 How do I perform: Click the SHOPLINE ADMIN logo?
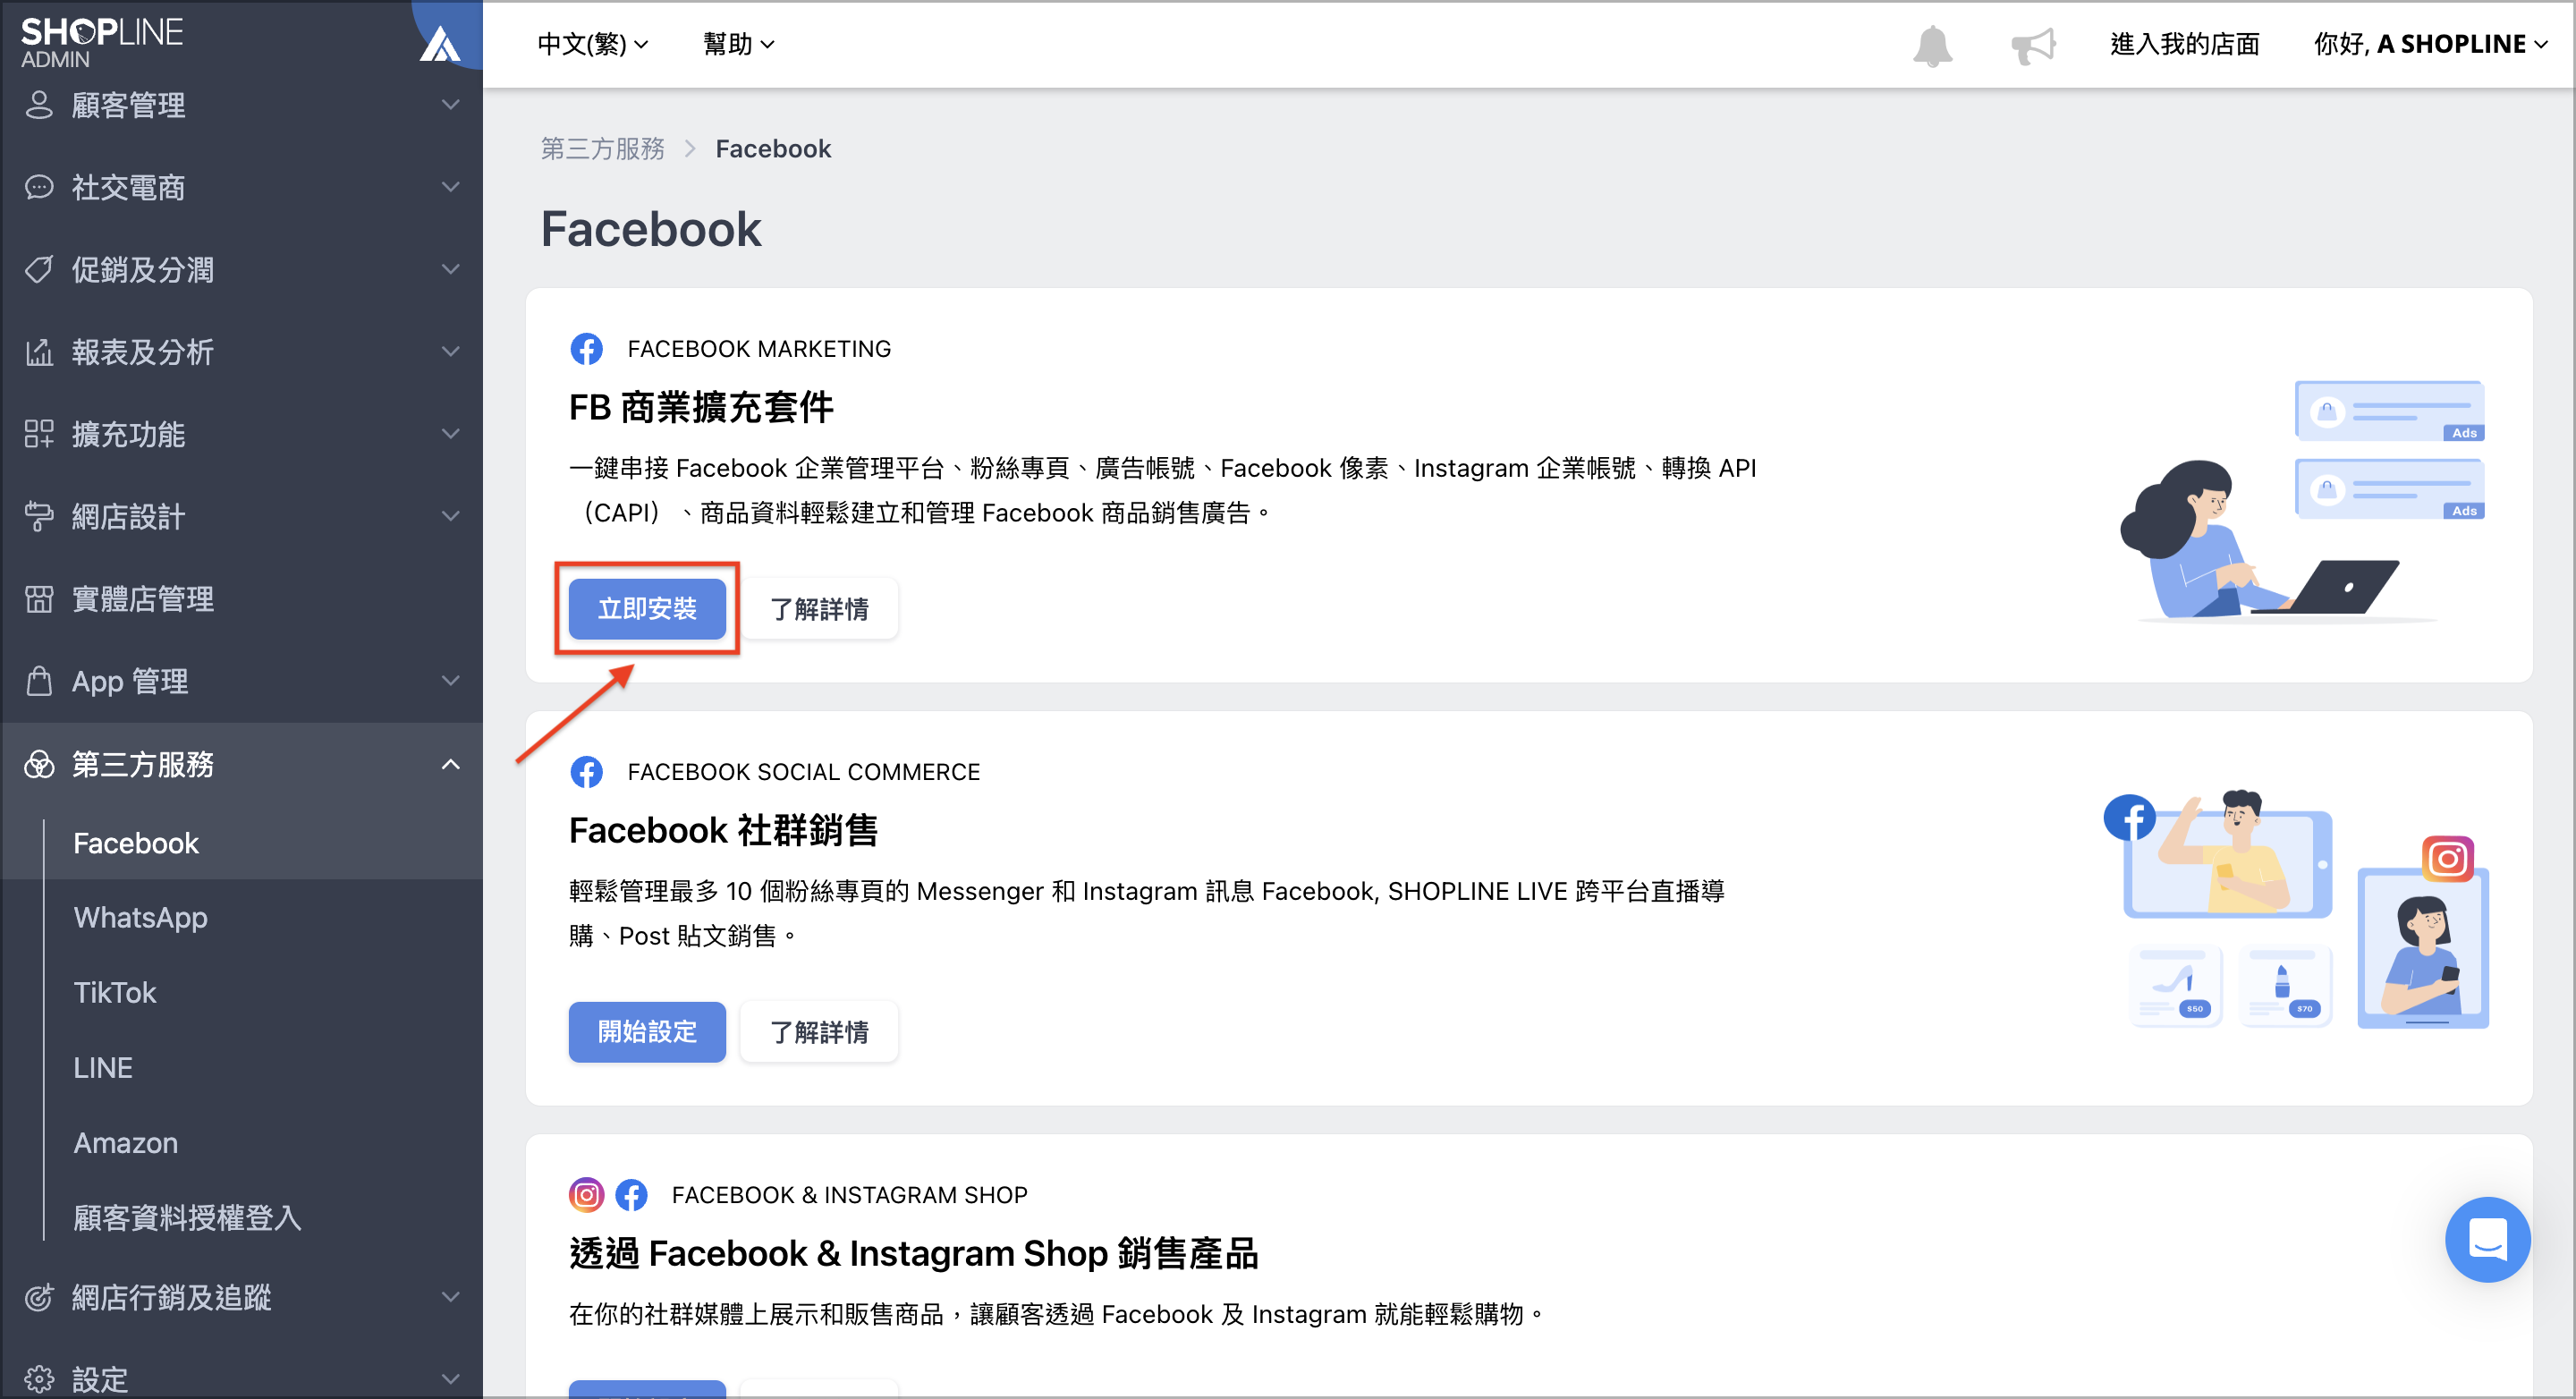point(101,43)
